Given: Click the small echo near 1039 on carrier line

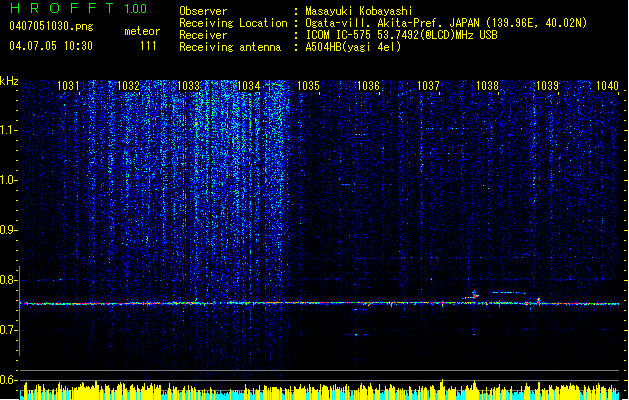Looking at the screenshot, I should point(539,300).
